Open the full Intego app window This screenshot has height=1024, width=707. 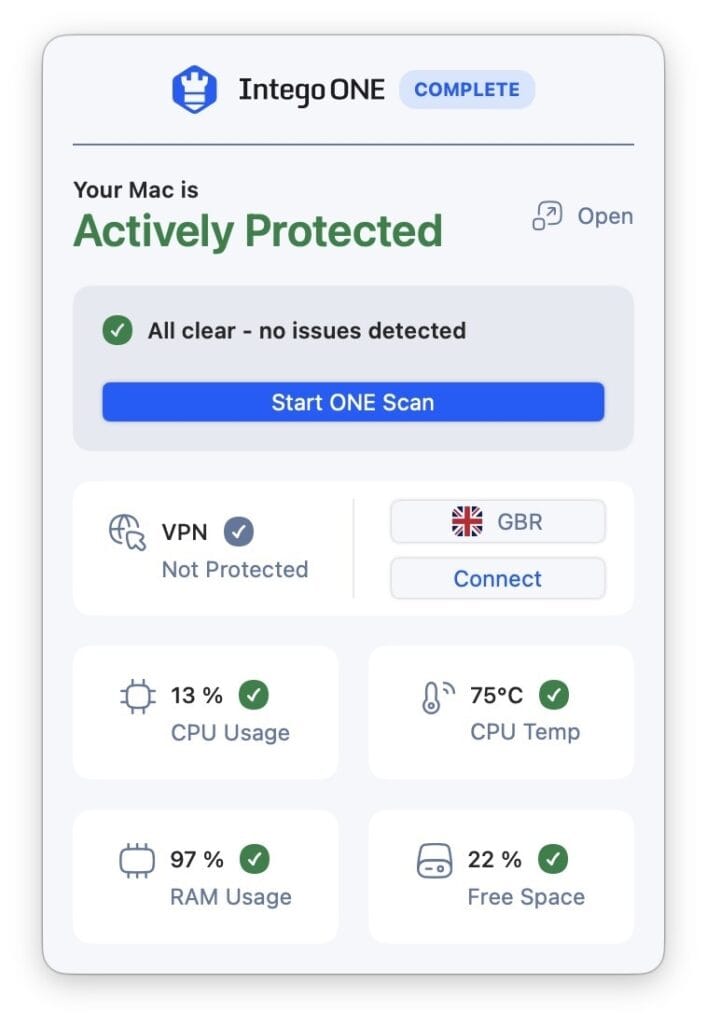tap(604, 216)
